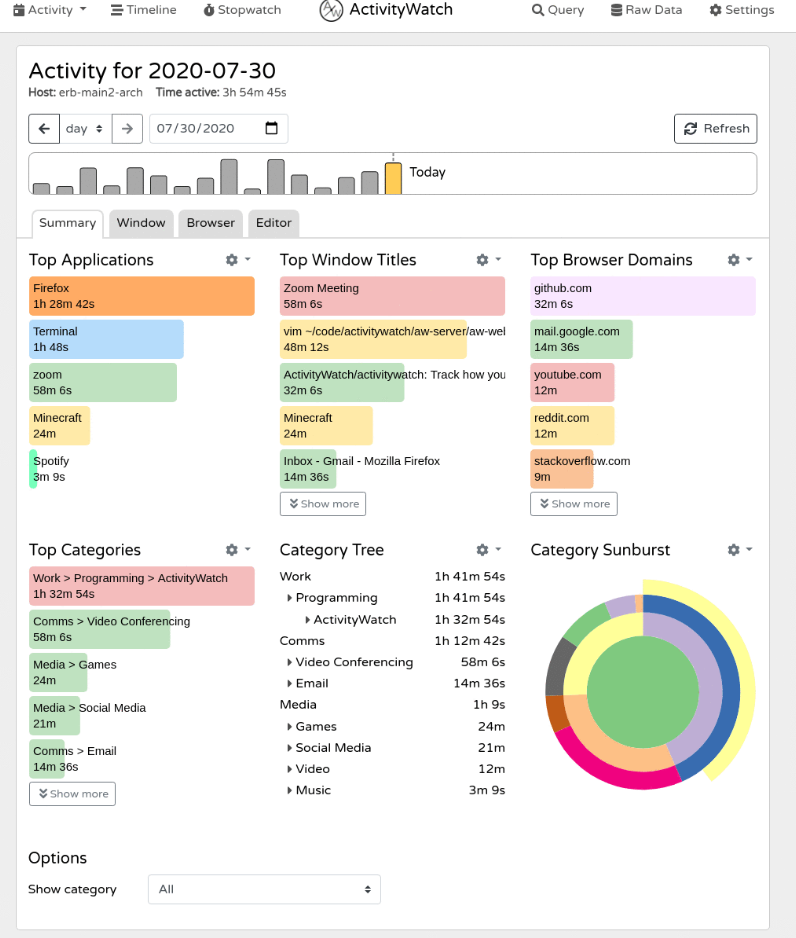Viewport: 796px width, 938px height.
Task: Select the Summary tab
Action: (68, 223)
